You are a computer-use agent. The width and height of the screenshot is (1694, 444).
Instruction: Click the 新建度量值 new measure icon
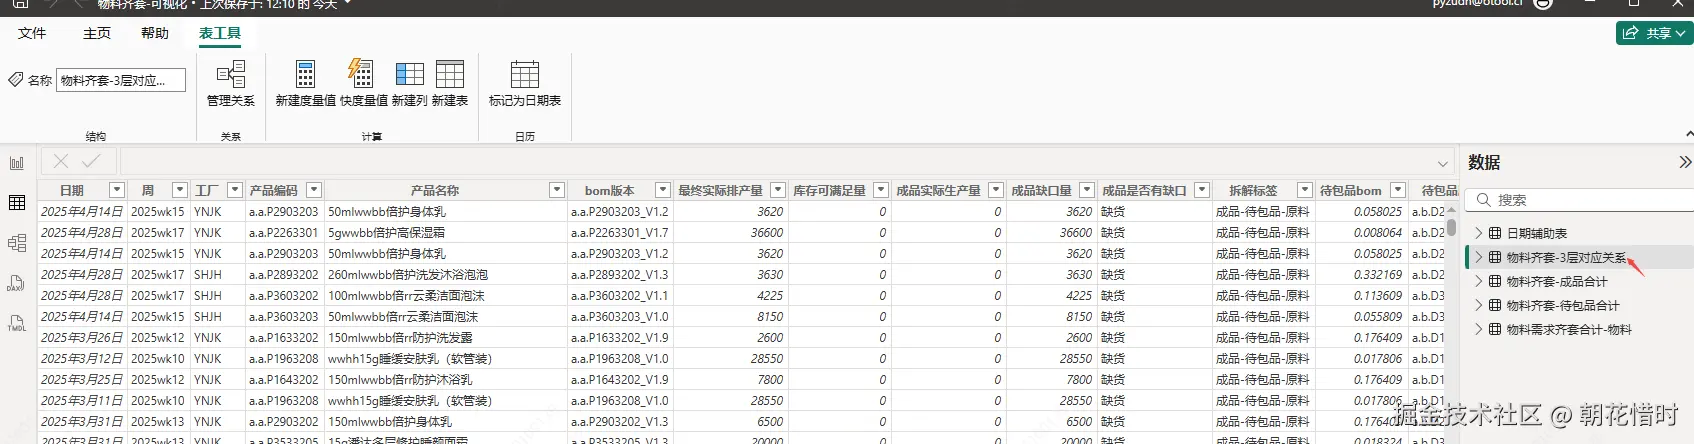coord(306,75)
